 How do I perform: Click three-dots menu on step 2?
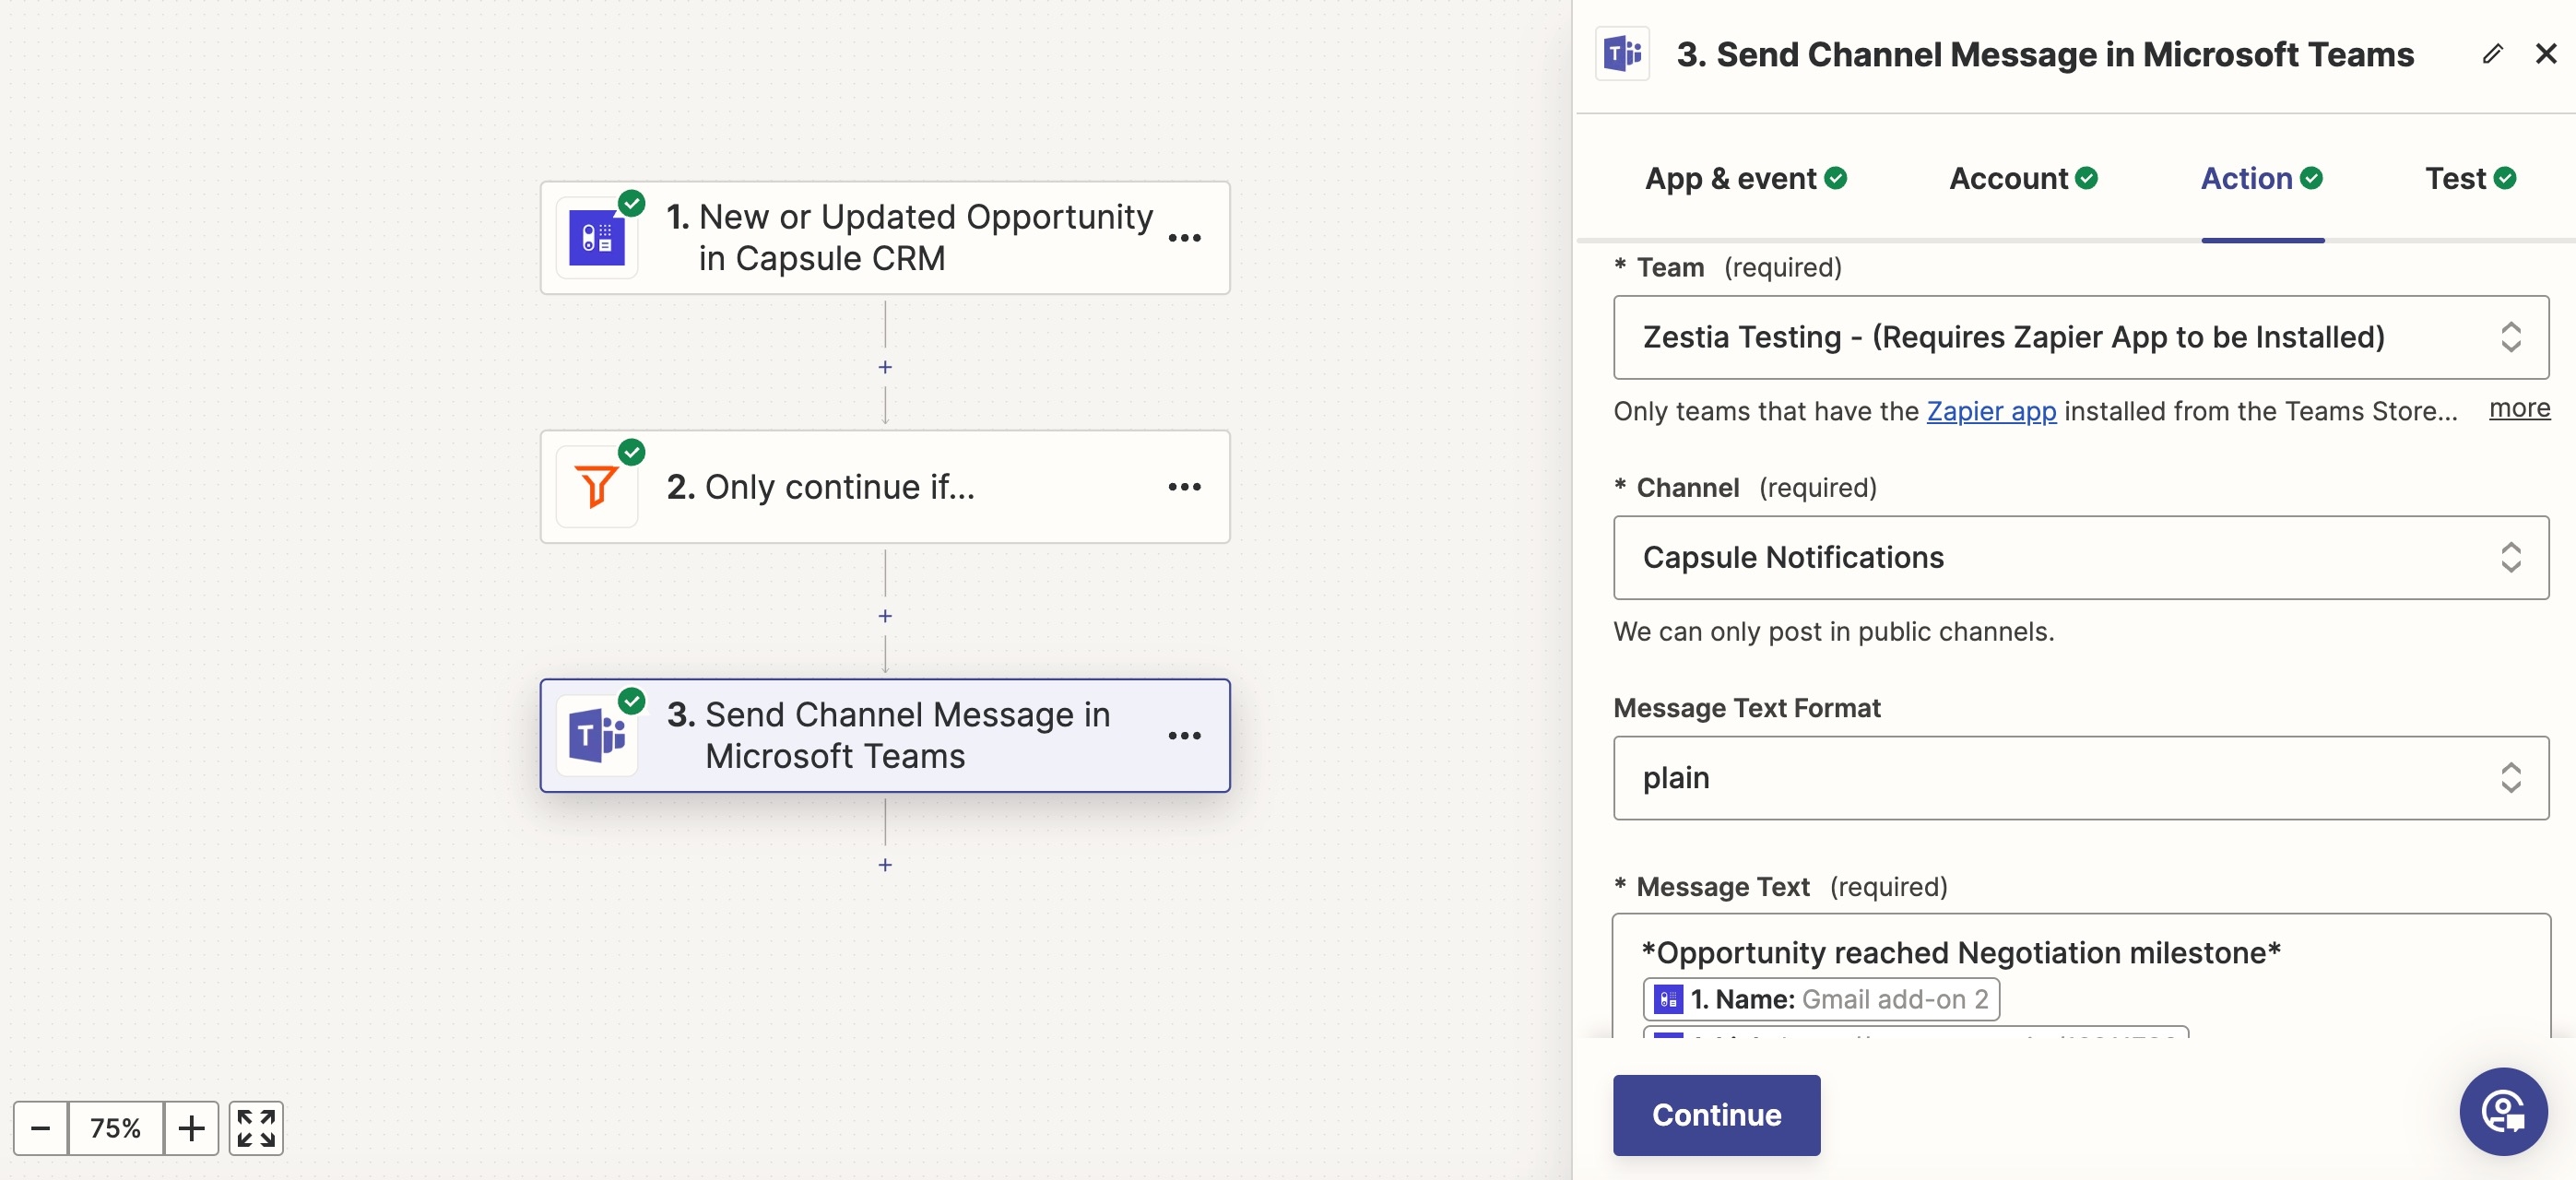(x=1185, y=487)
